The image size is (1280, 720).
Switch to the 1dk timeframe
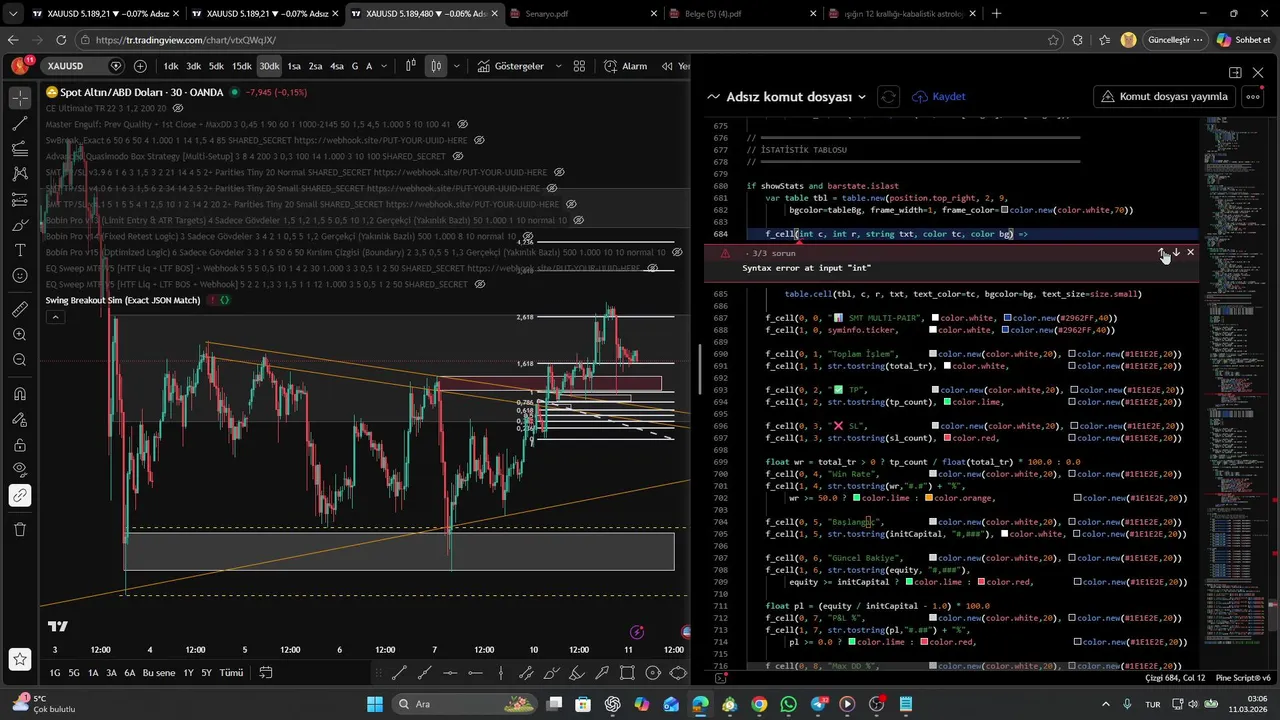[x=171, y=66]
